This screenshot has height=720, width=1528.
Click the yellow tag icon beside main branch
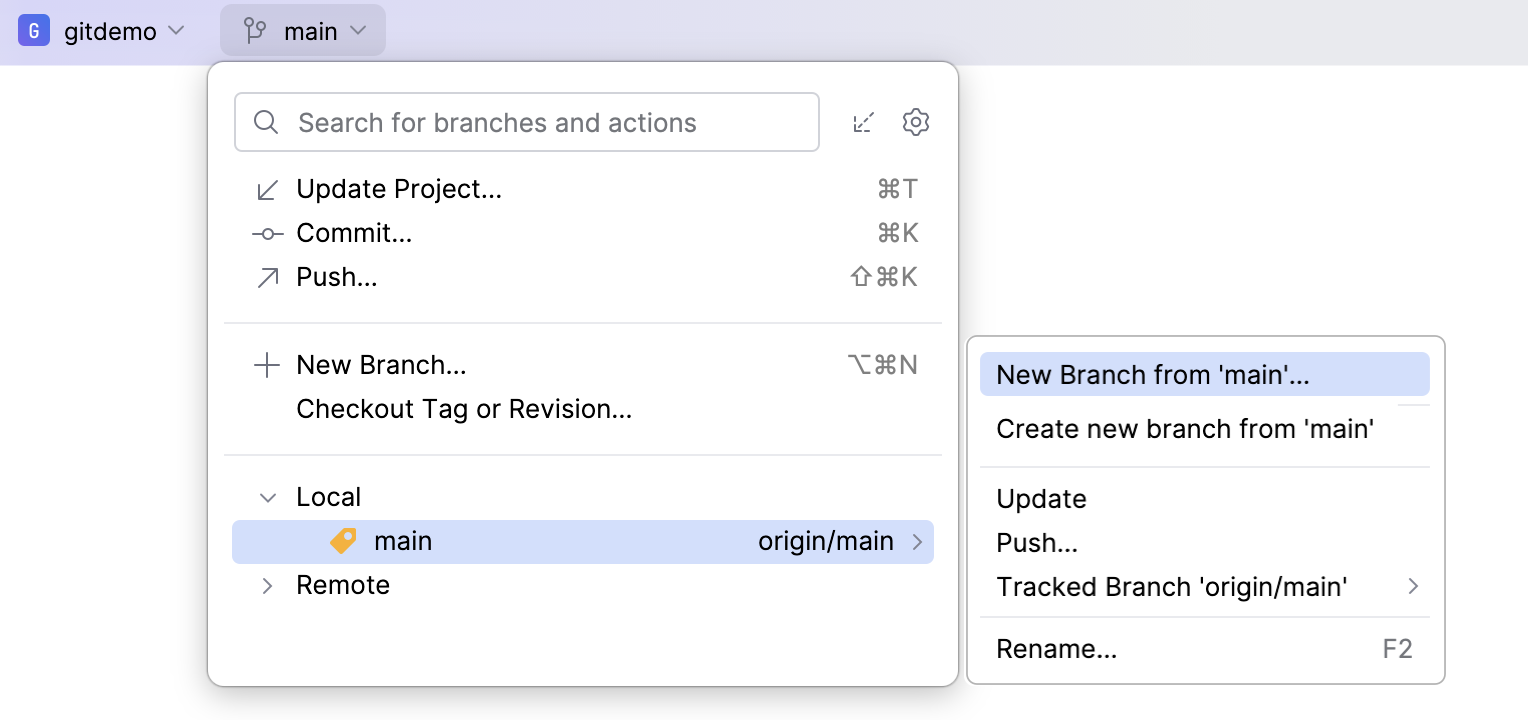pyautogui.click(x=342, y=541)
